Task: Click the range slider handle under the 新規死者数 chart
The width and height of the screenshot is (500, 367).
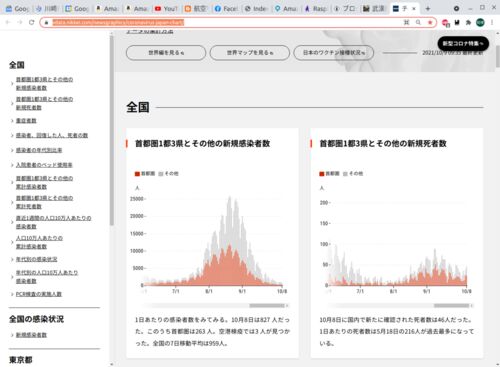Action: point(451,305)
